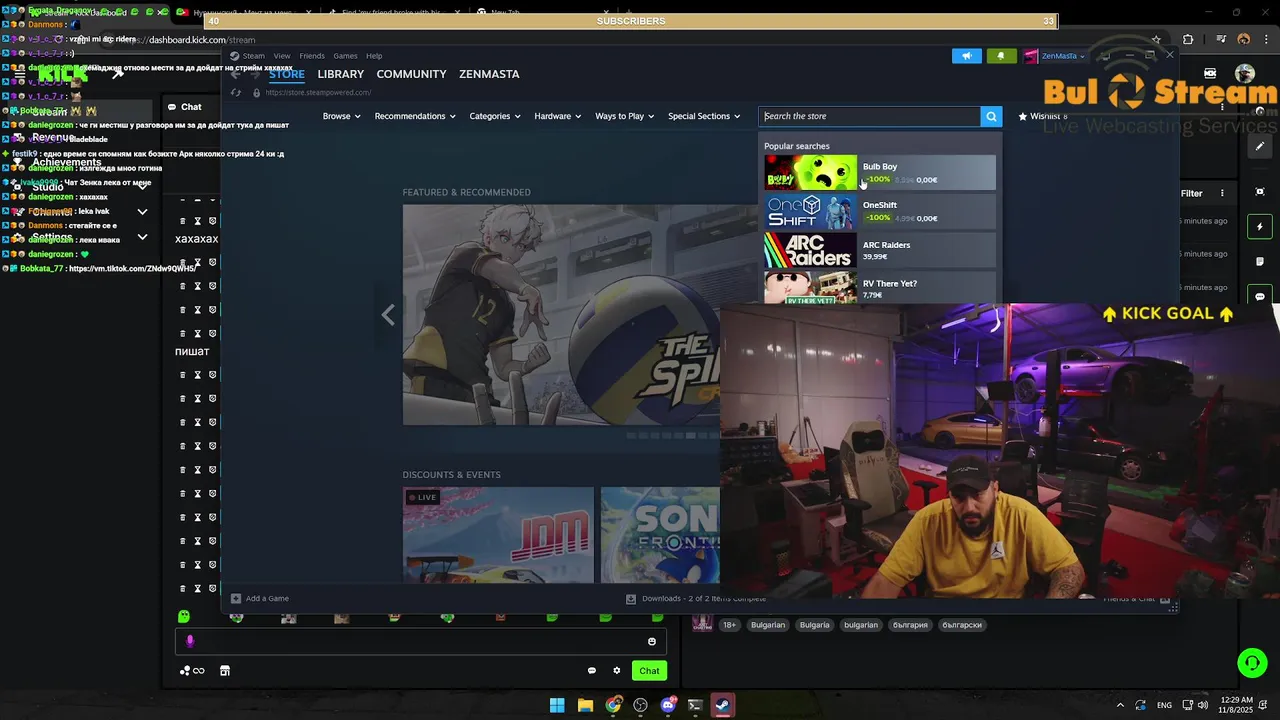The height and width of the screenshot is (720, 1280).
Task: Open Kick chat settings gear icon
Action: click(617, 671)
